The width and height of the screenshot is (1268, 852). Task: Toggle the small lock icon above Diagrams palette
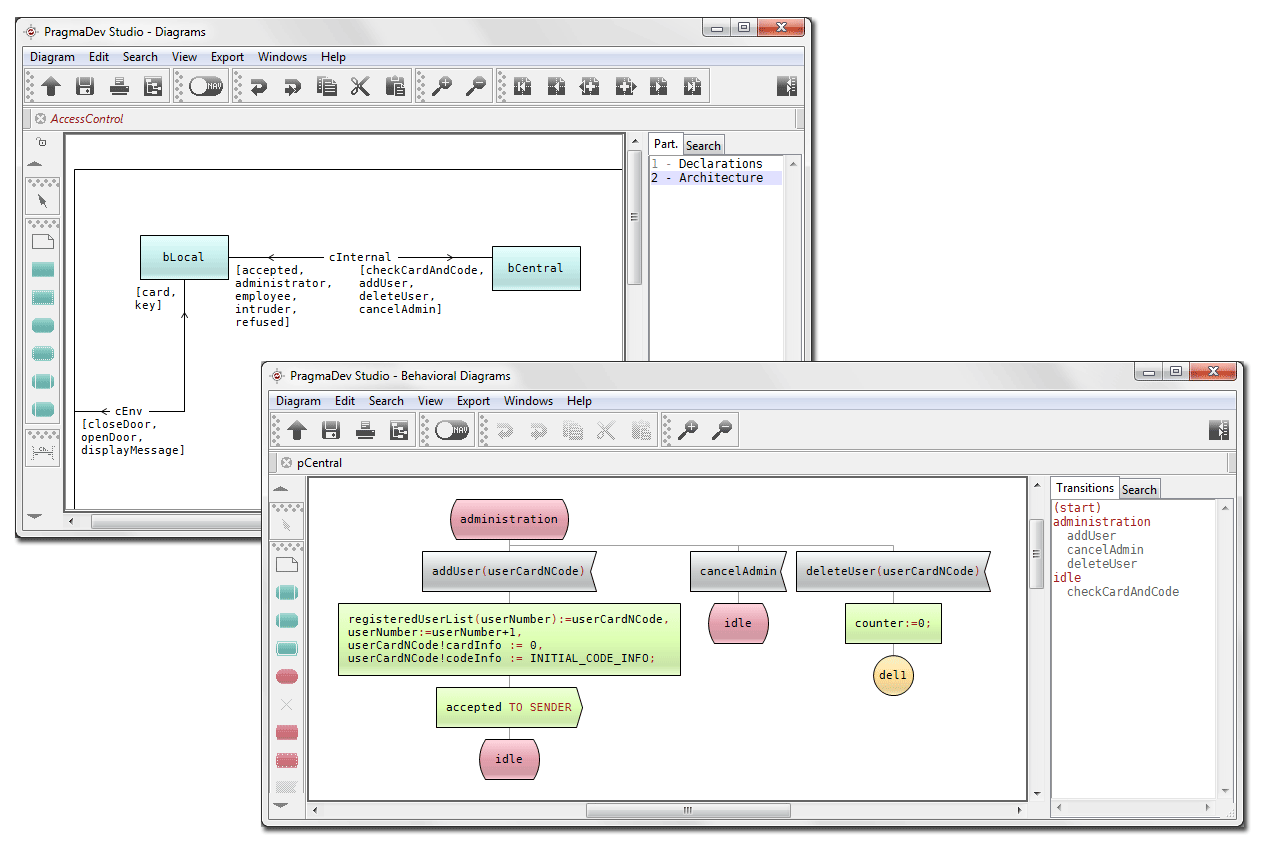[x=41, y=143]
